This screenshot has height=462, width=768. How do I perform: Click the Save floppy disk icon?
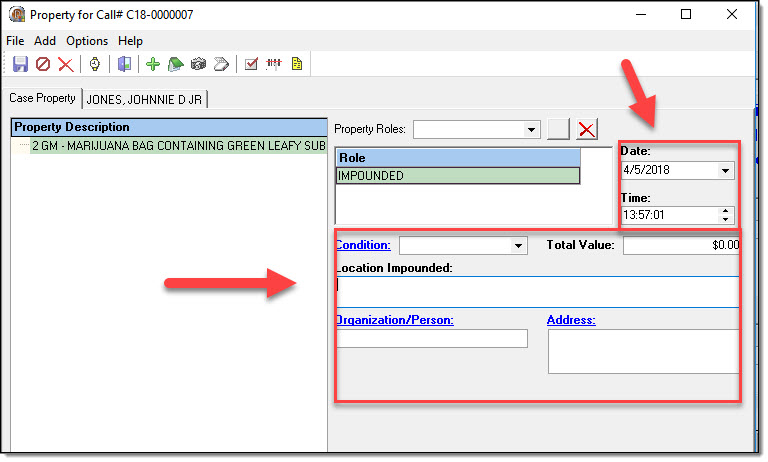(20, 64)
